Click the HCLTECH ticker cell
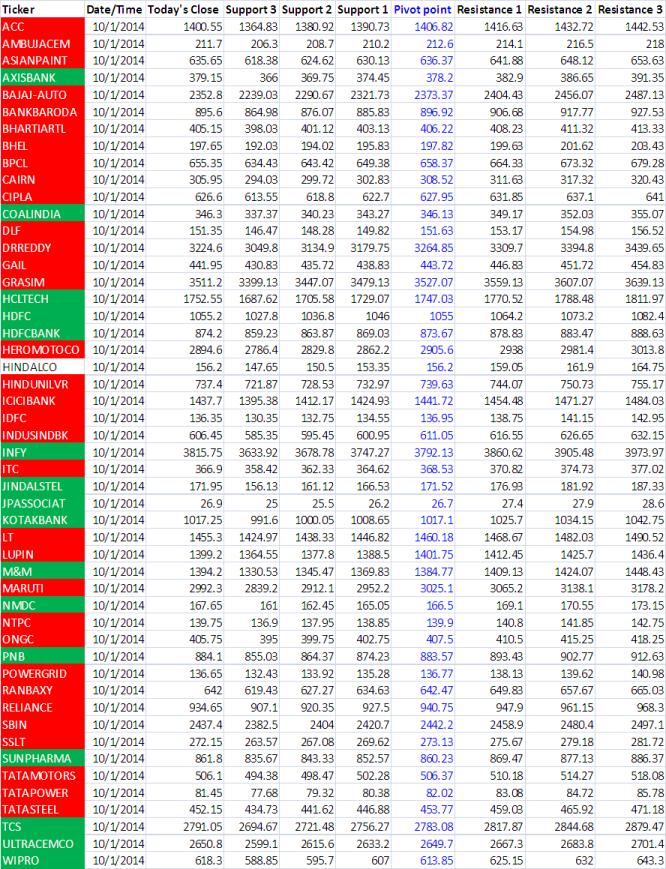Viewport: 666px width, 869px height. pyautogui.click(x=43, y=299)
